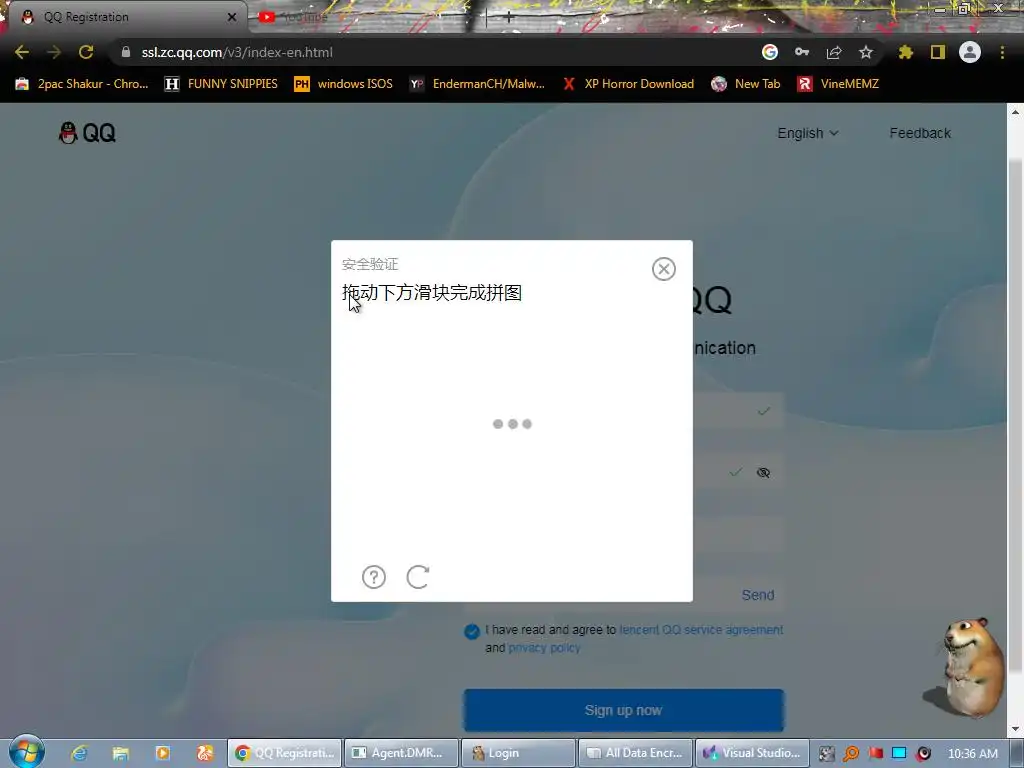
Task: Click the taskbar clock 10:36 AM
Action: tap(972, 754)
